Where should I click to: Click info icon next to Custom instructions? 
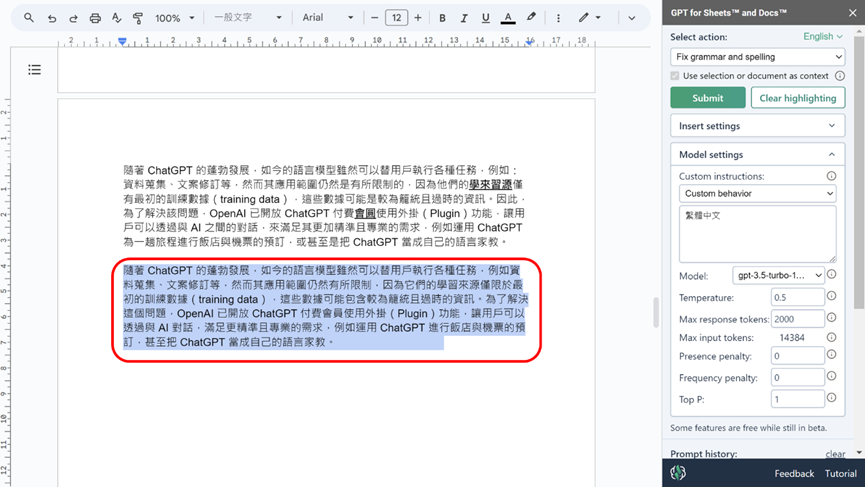click(x=831, y=176)
